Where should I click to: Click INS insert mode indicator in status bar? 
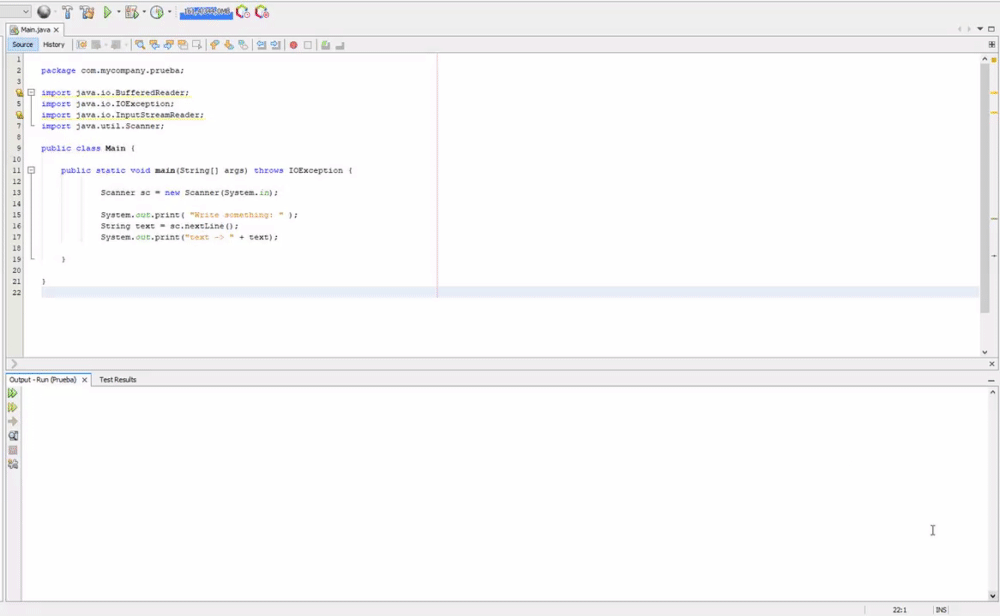point(941,610)
